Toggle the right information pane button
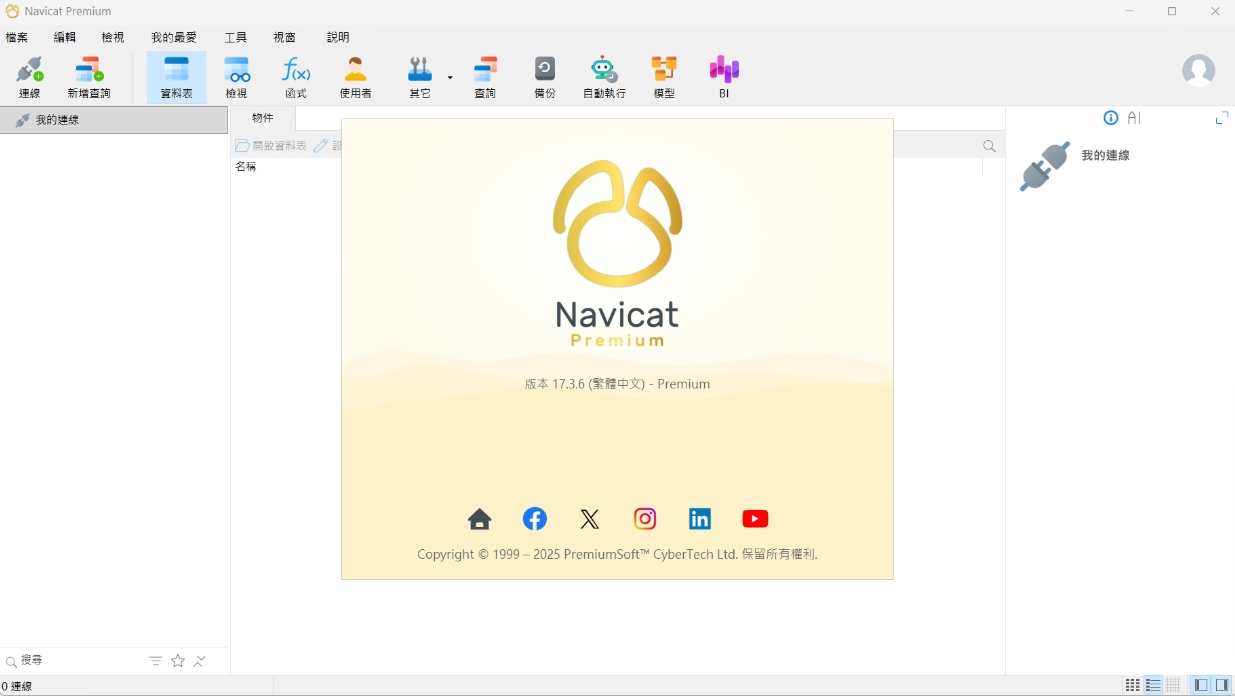This screenshot has width=1235, height=696. tap(1222, 686)
